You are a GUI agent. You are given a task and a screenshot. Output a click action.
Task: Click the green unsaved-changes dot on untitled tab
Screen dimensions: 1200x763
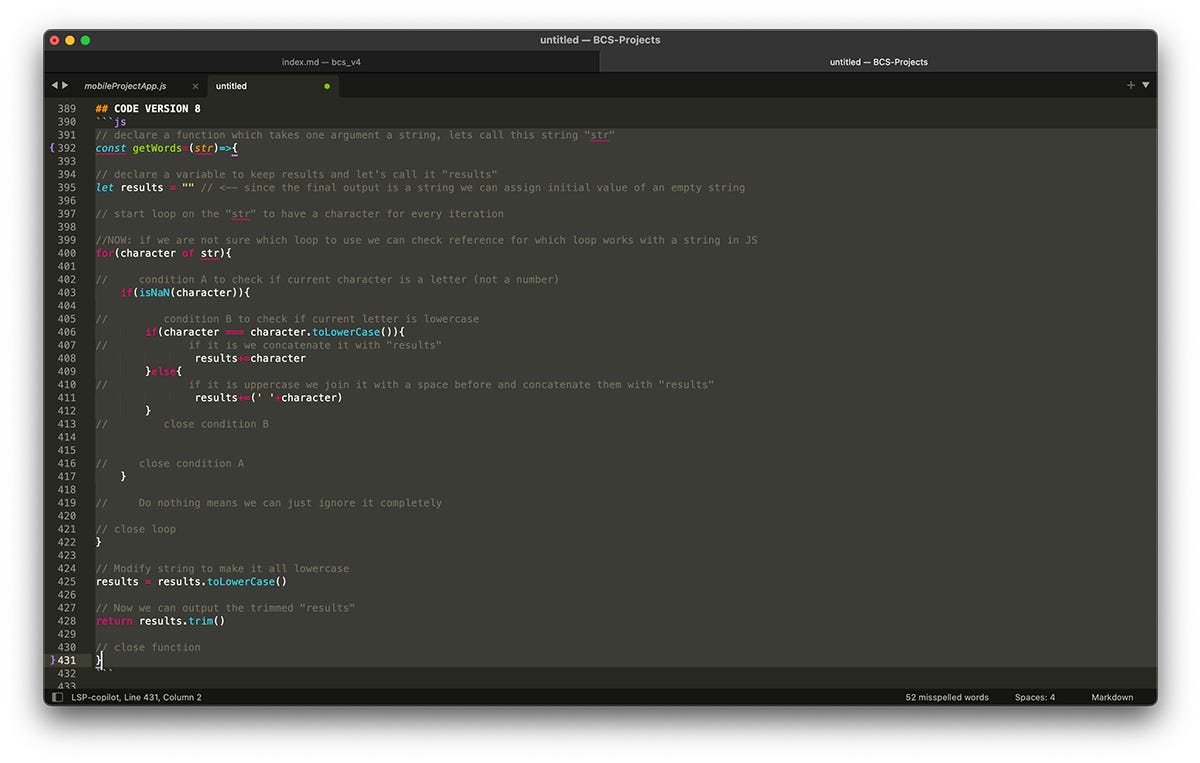click(x=326, y=86)
